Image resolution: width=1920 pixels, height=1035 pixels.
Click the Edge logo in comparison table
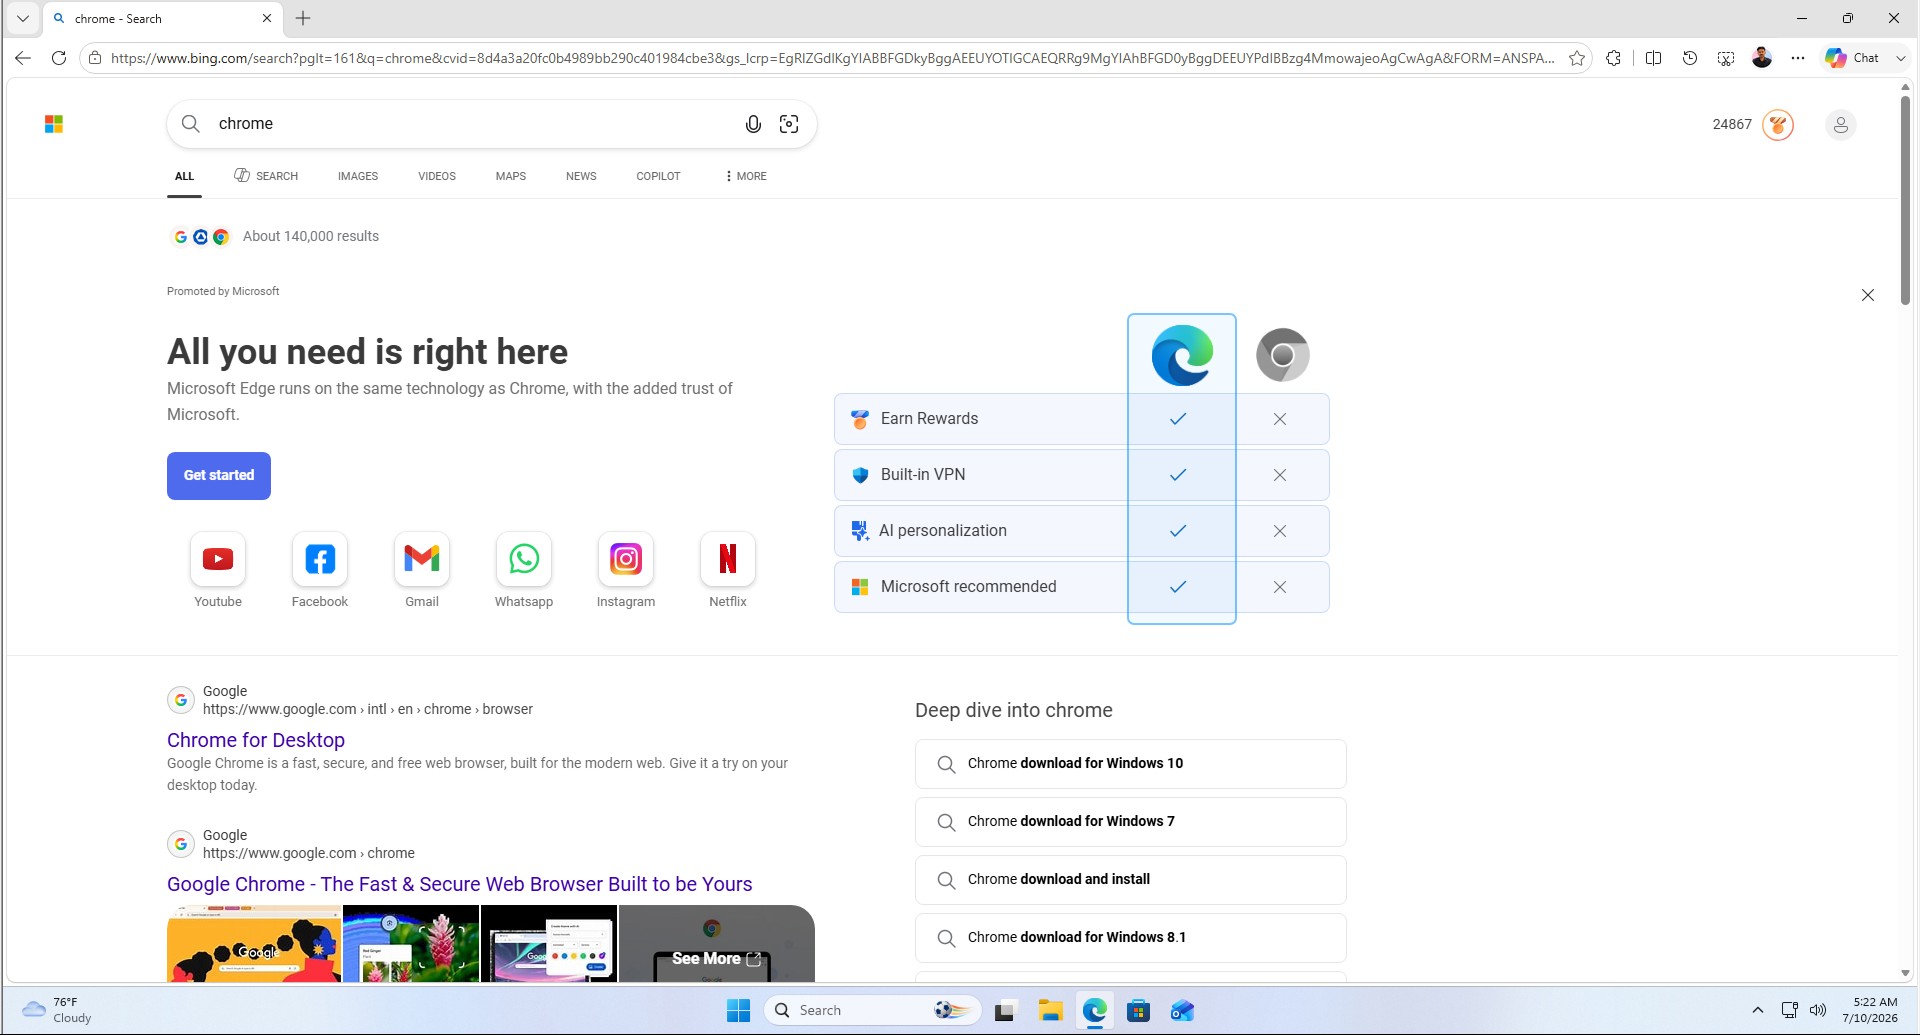click(1182, 355)
